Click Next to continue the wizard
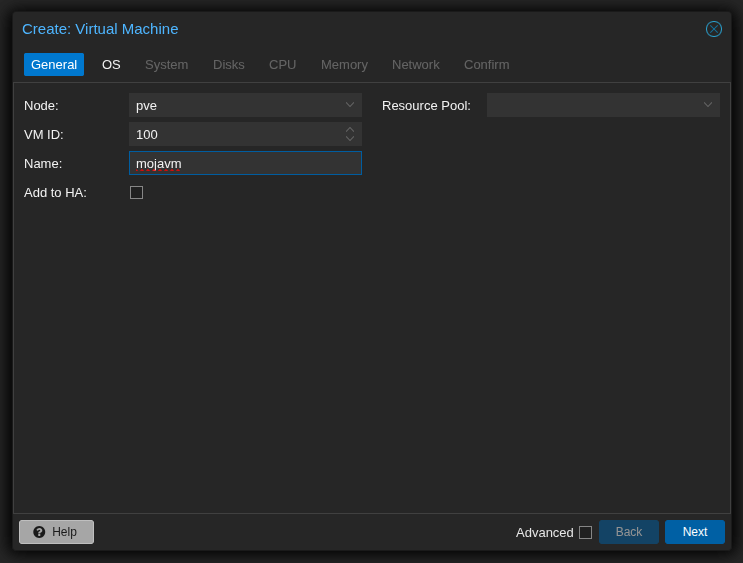743x563 pixels. click(694, 532)
